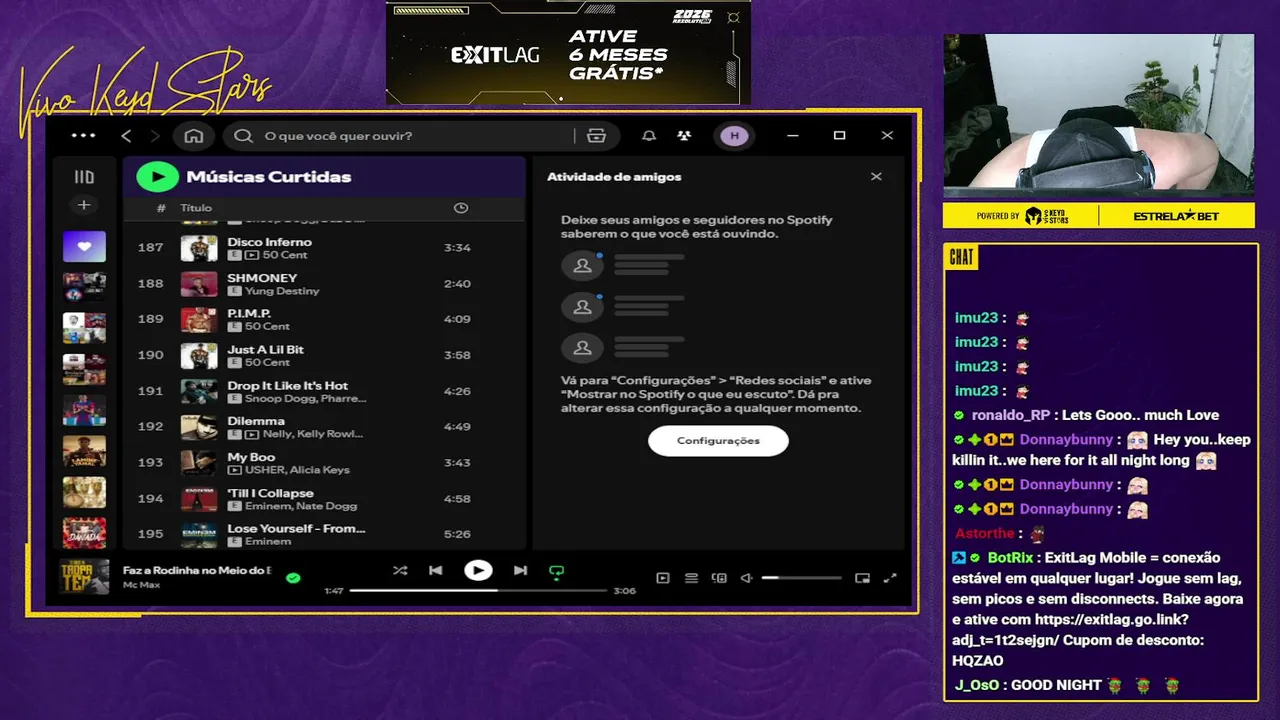Viewport: 1280px width, 720px height.
Task: Open the mini player icon
Action: point(863,578)
